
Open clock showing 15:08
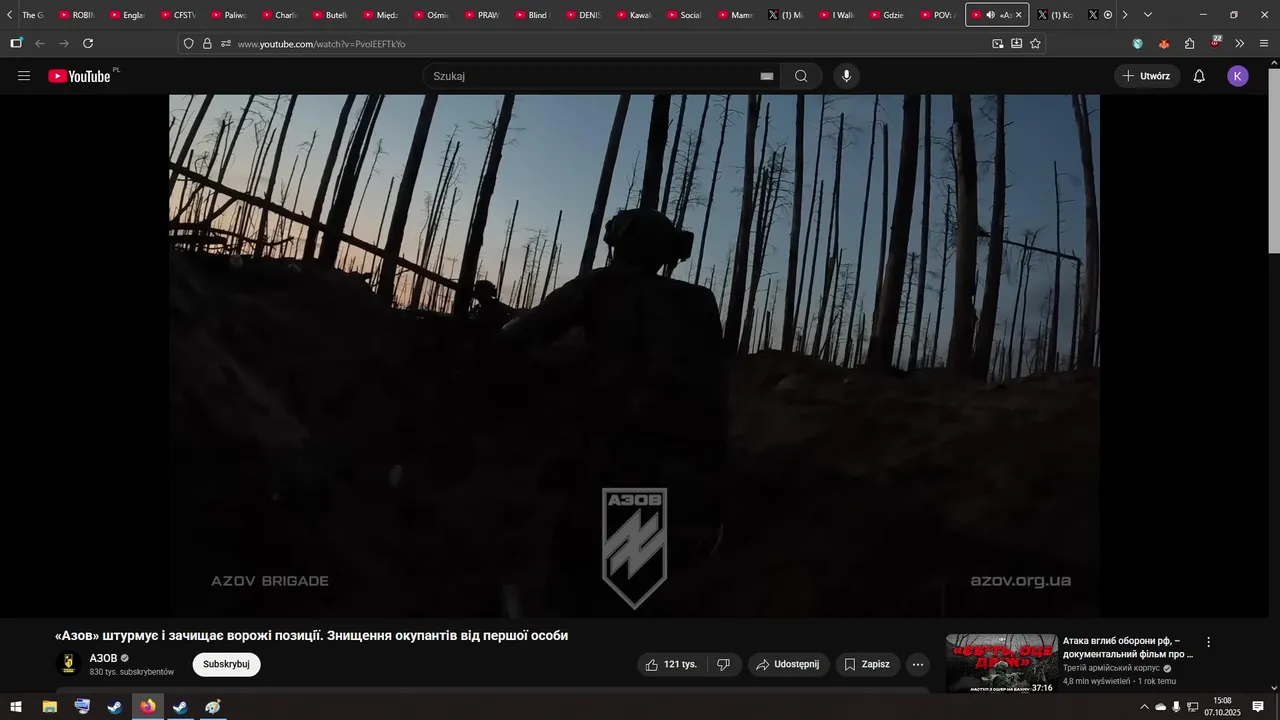click(1222, 707)
